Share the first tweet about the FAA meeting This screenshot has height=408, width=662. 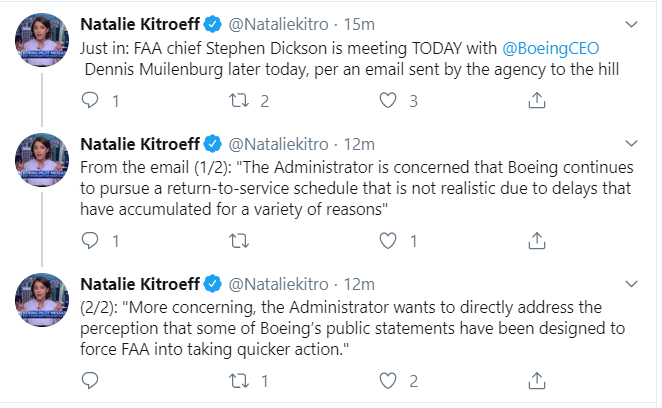pyautogui.click(x=537, y=101)
